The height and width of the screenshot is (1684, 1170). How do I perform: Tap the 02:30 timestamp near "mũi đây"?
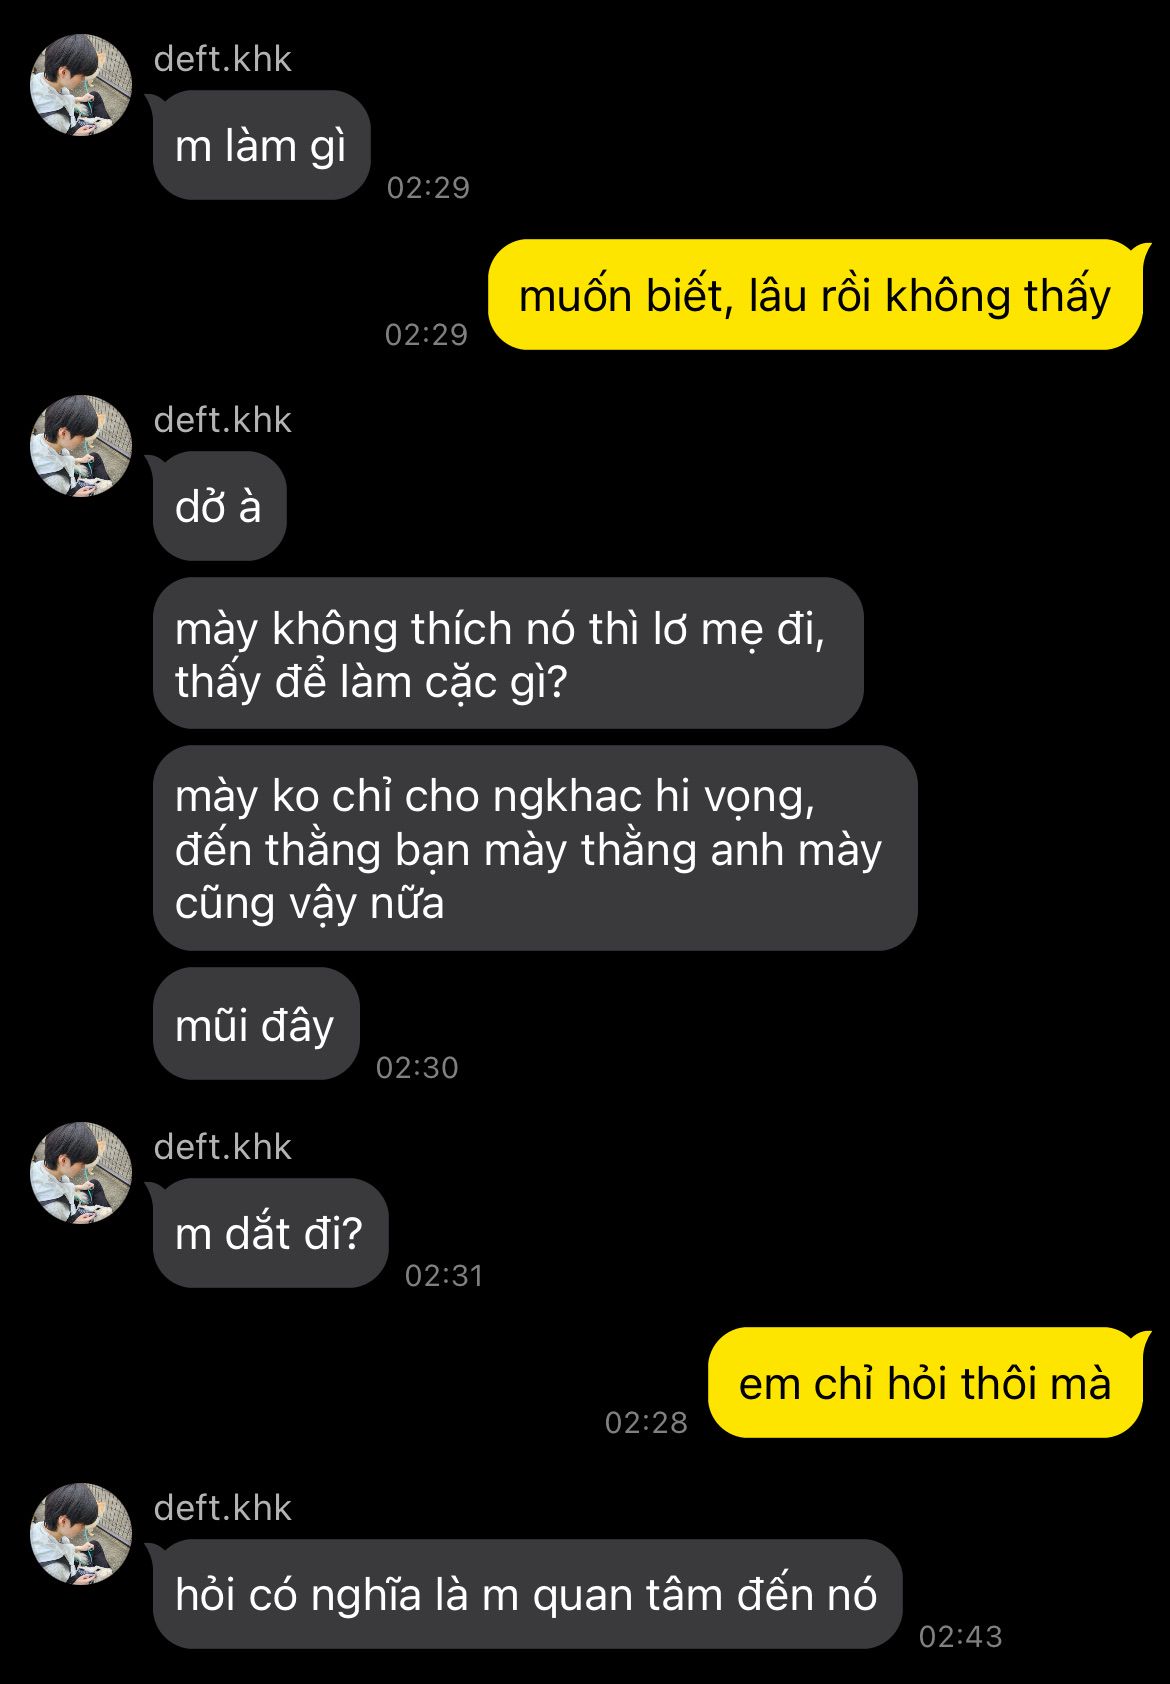[417, 1067]
